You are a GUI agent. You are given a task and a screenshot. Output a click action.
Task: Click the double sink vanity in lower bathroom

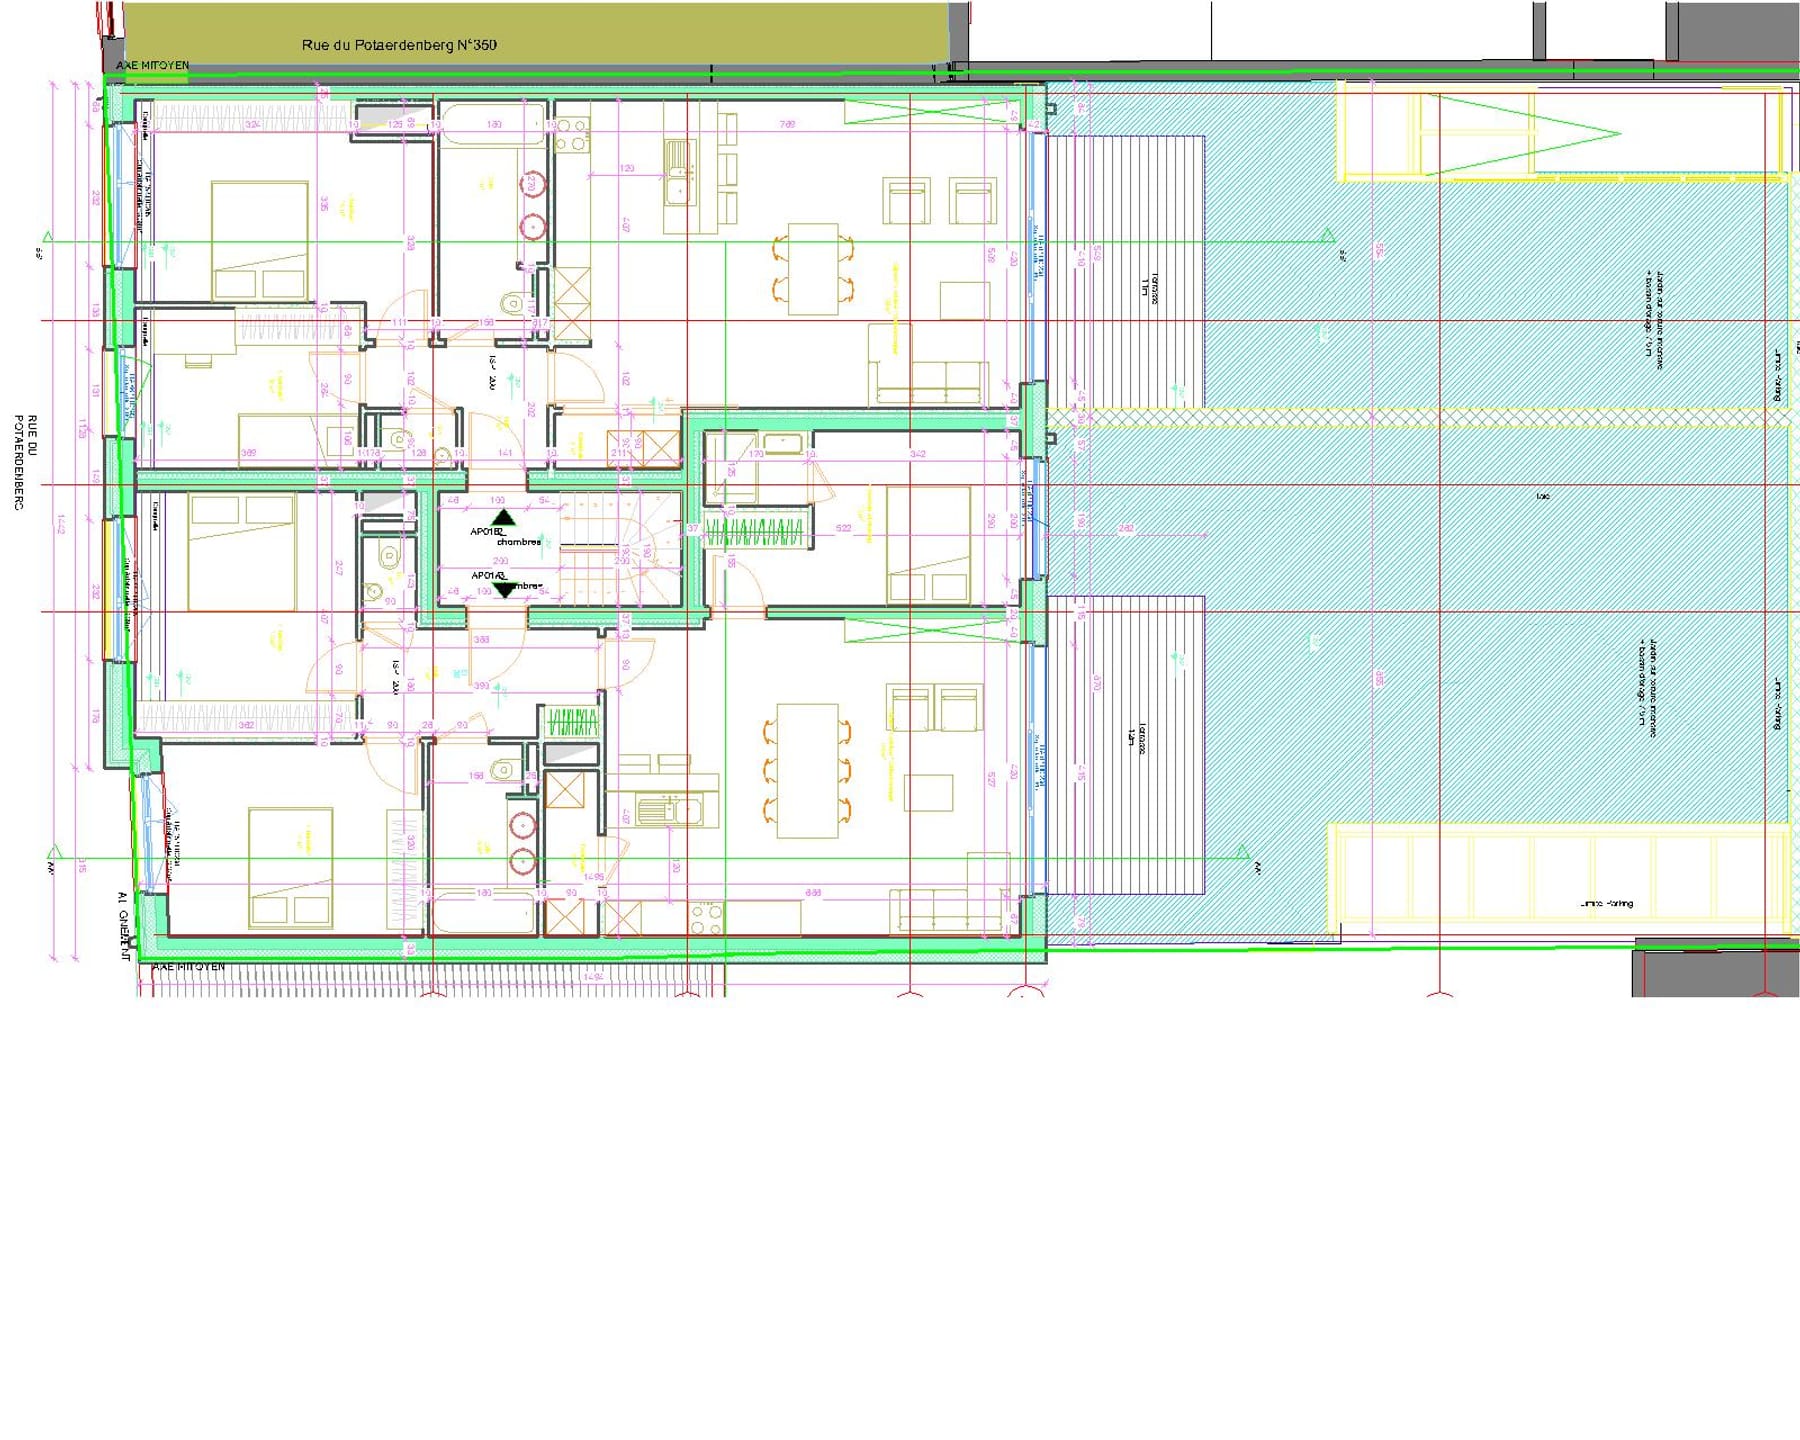[x=523, y=842]
